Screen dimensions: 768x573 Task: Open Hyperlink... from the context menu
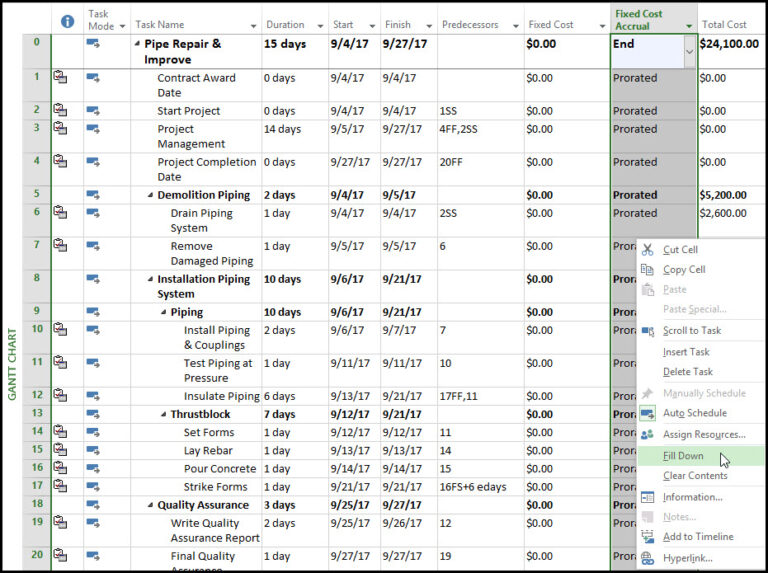700,558
